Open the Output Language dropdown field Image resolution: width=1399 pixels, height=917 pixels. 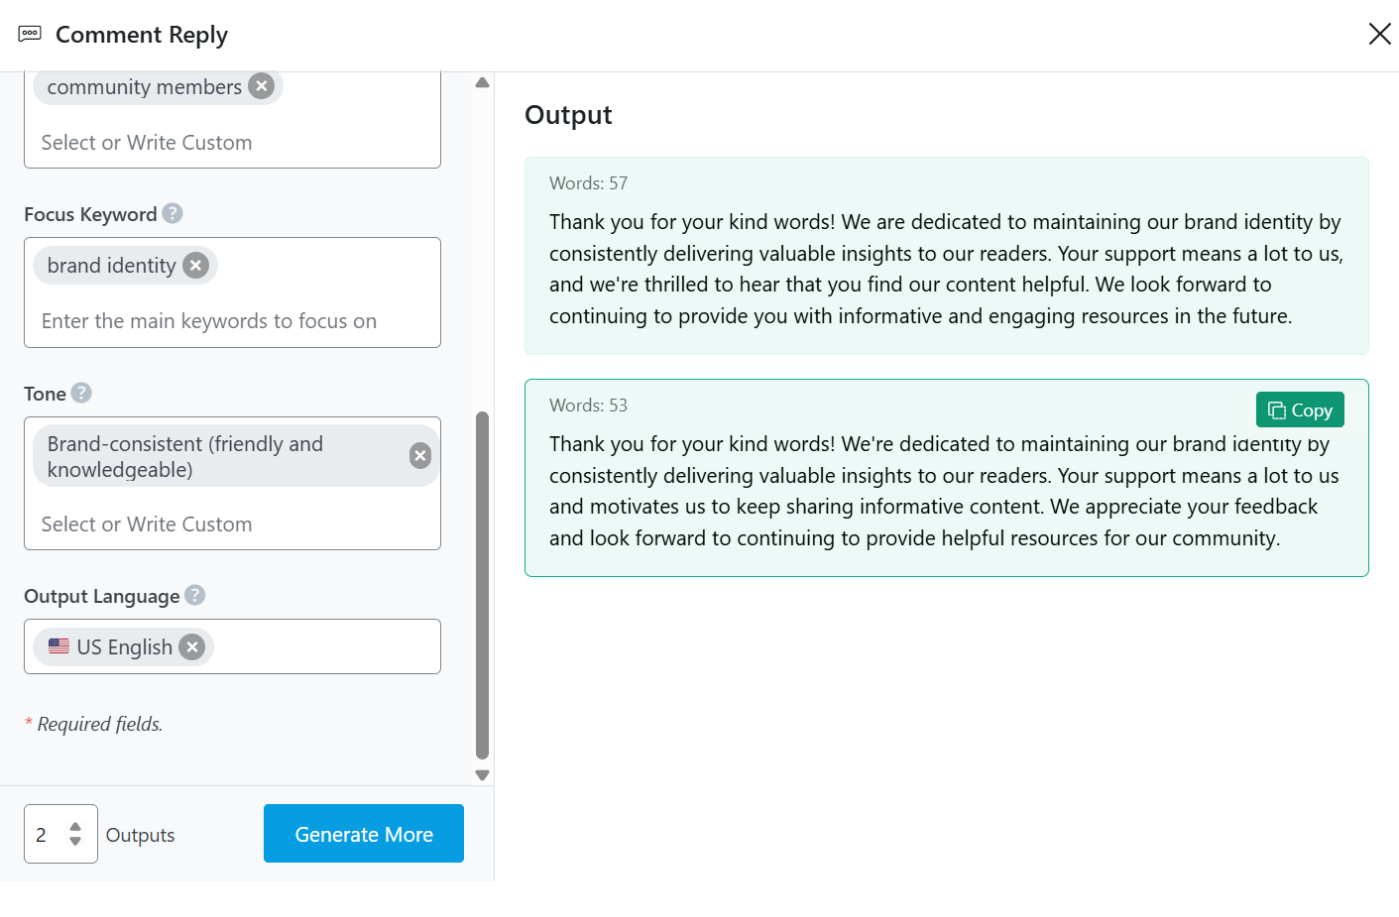coord(320,647)
